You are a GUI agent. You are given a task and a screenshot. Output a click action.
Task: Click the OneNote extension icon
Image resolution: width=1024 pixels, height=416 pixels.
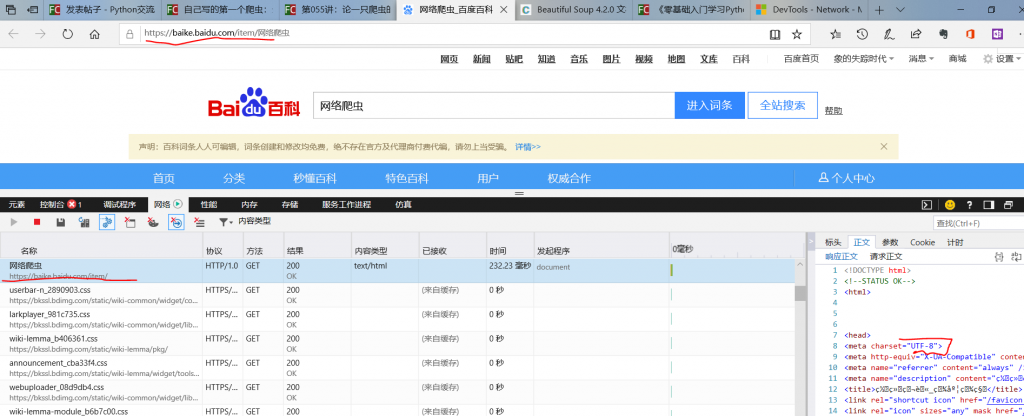[997, 34]
